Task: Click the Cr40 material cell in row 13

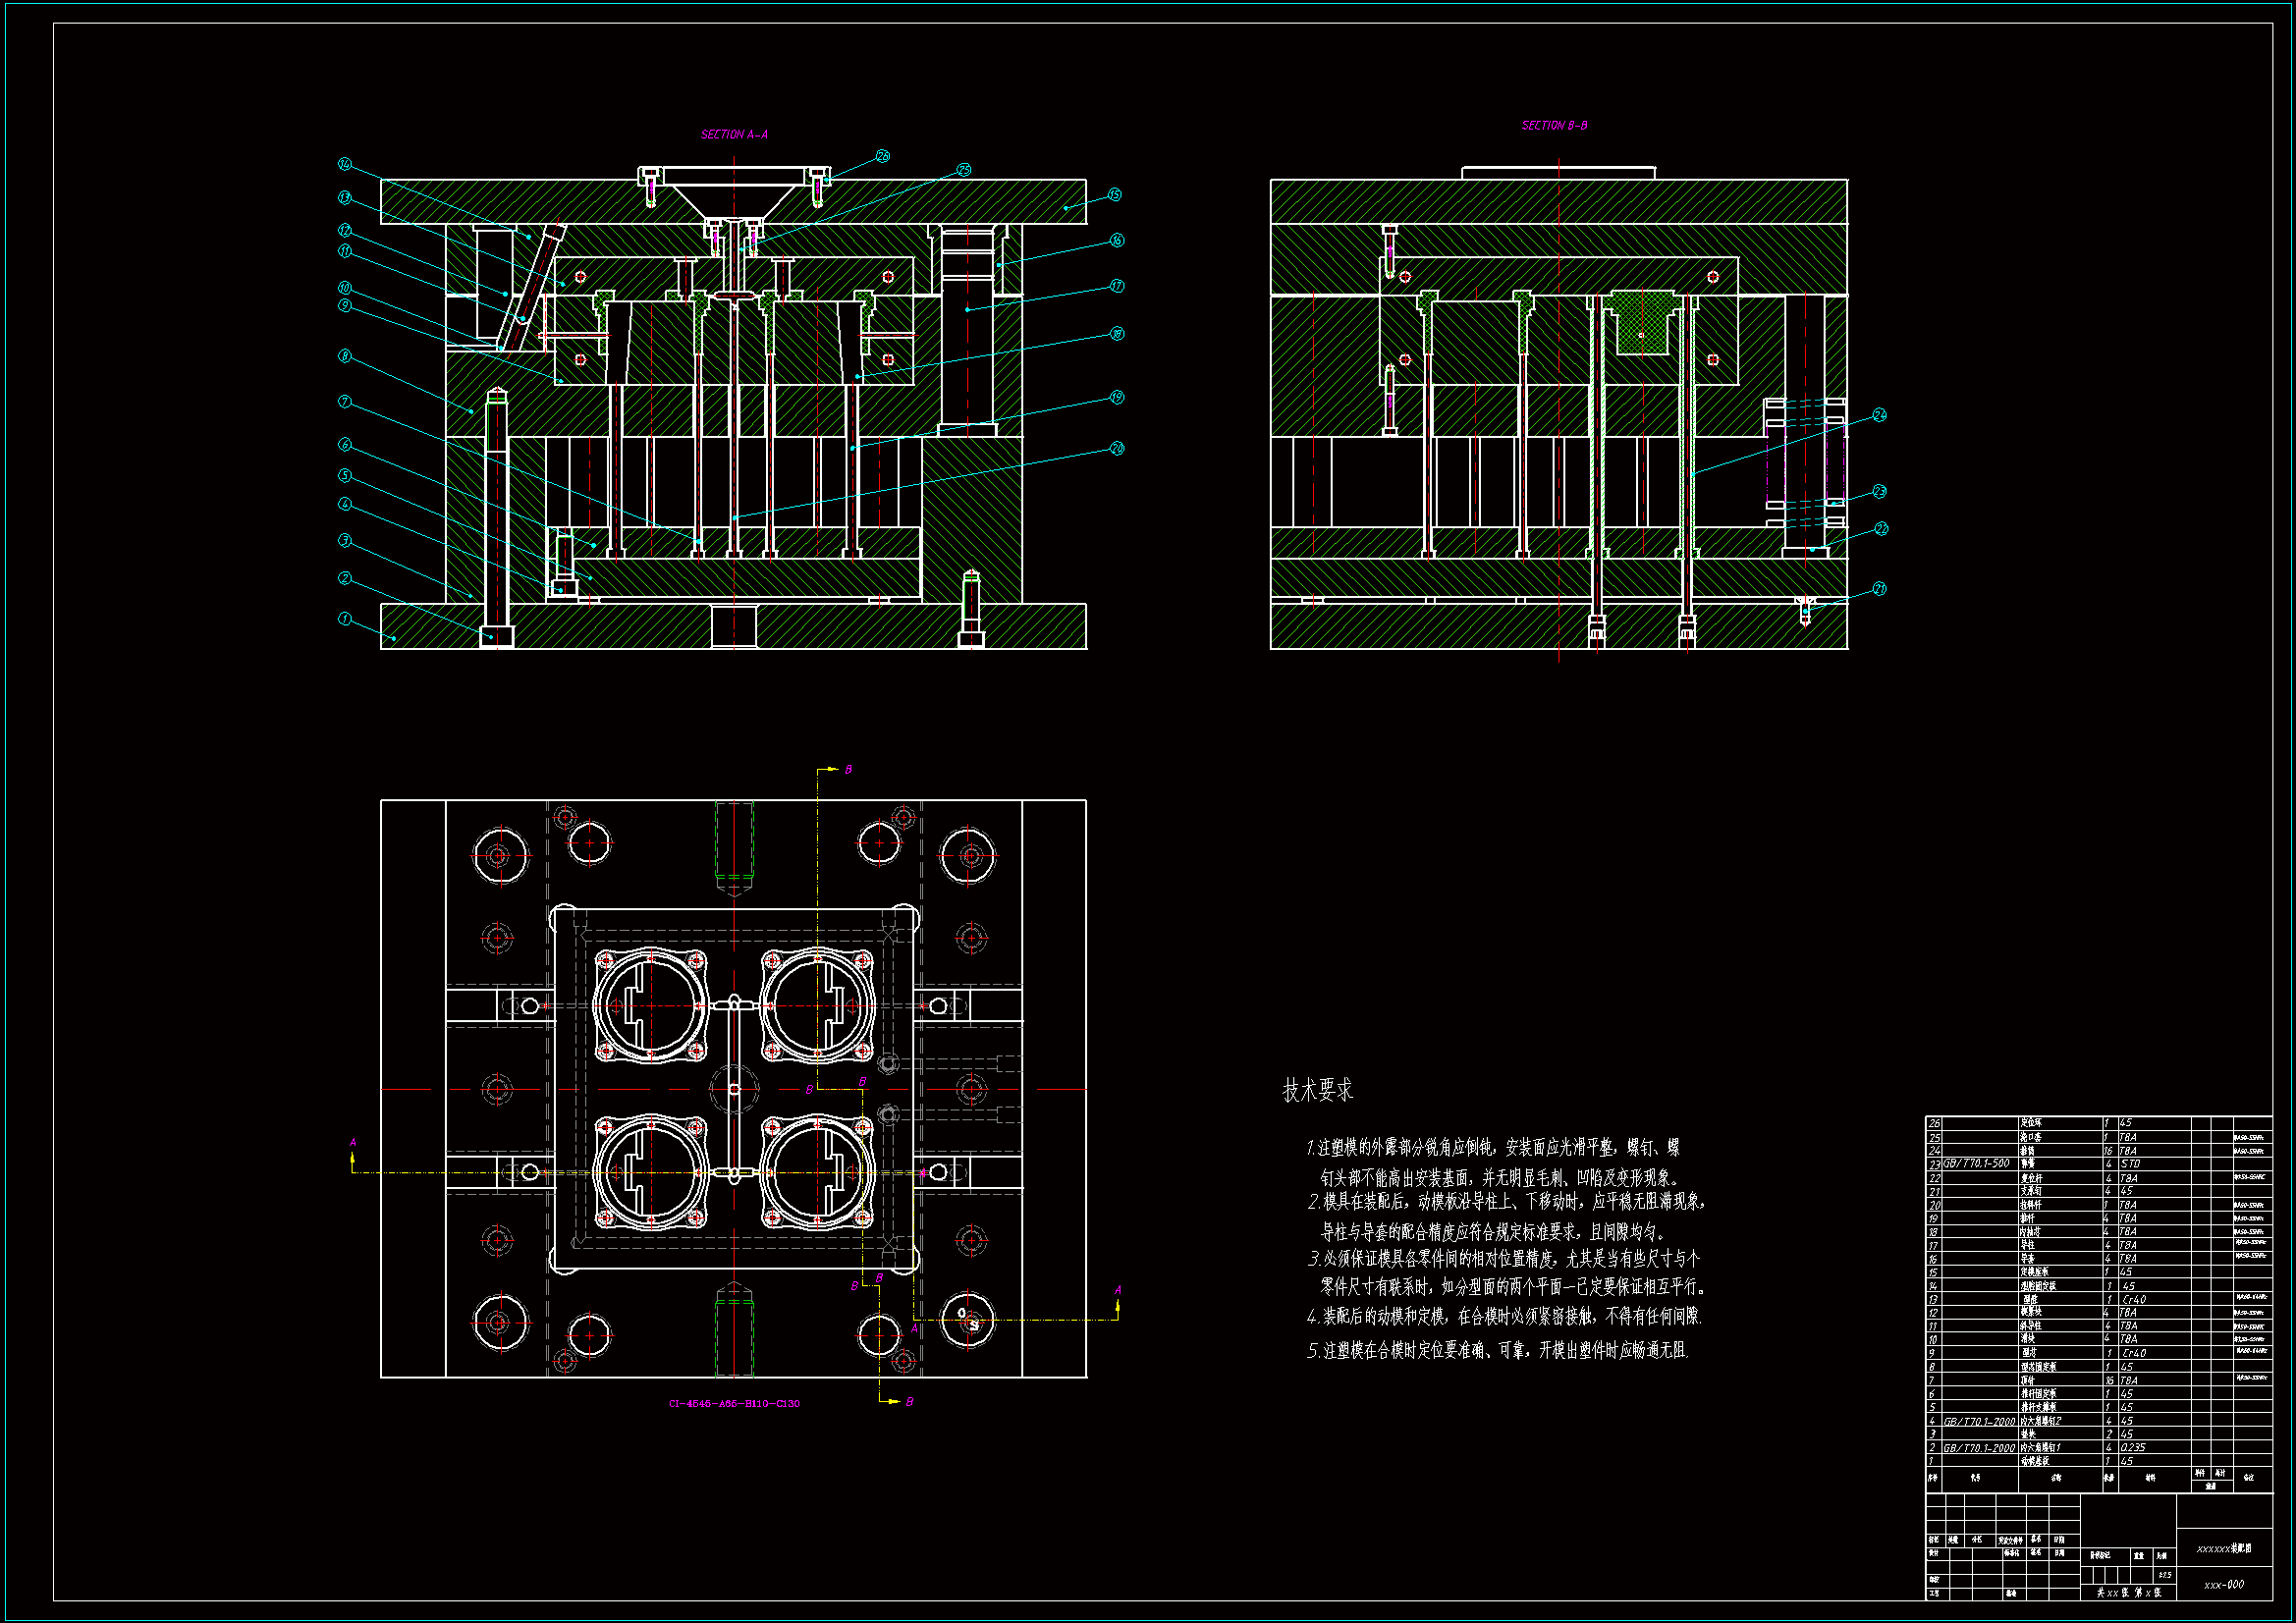Action: pos(2133,1299)
